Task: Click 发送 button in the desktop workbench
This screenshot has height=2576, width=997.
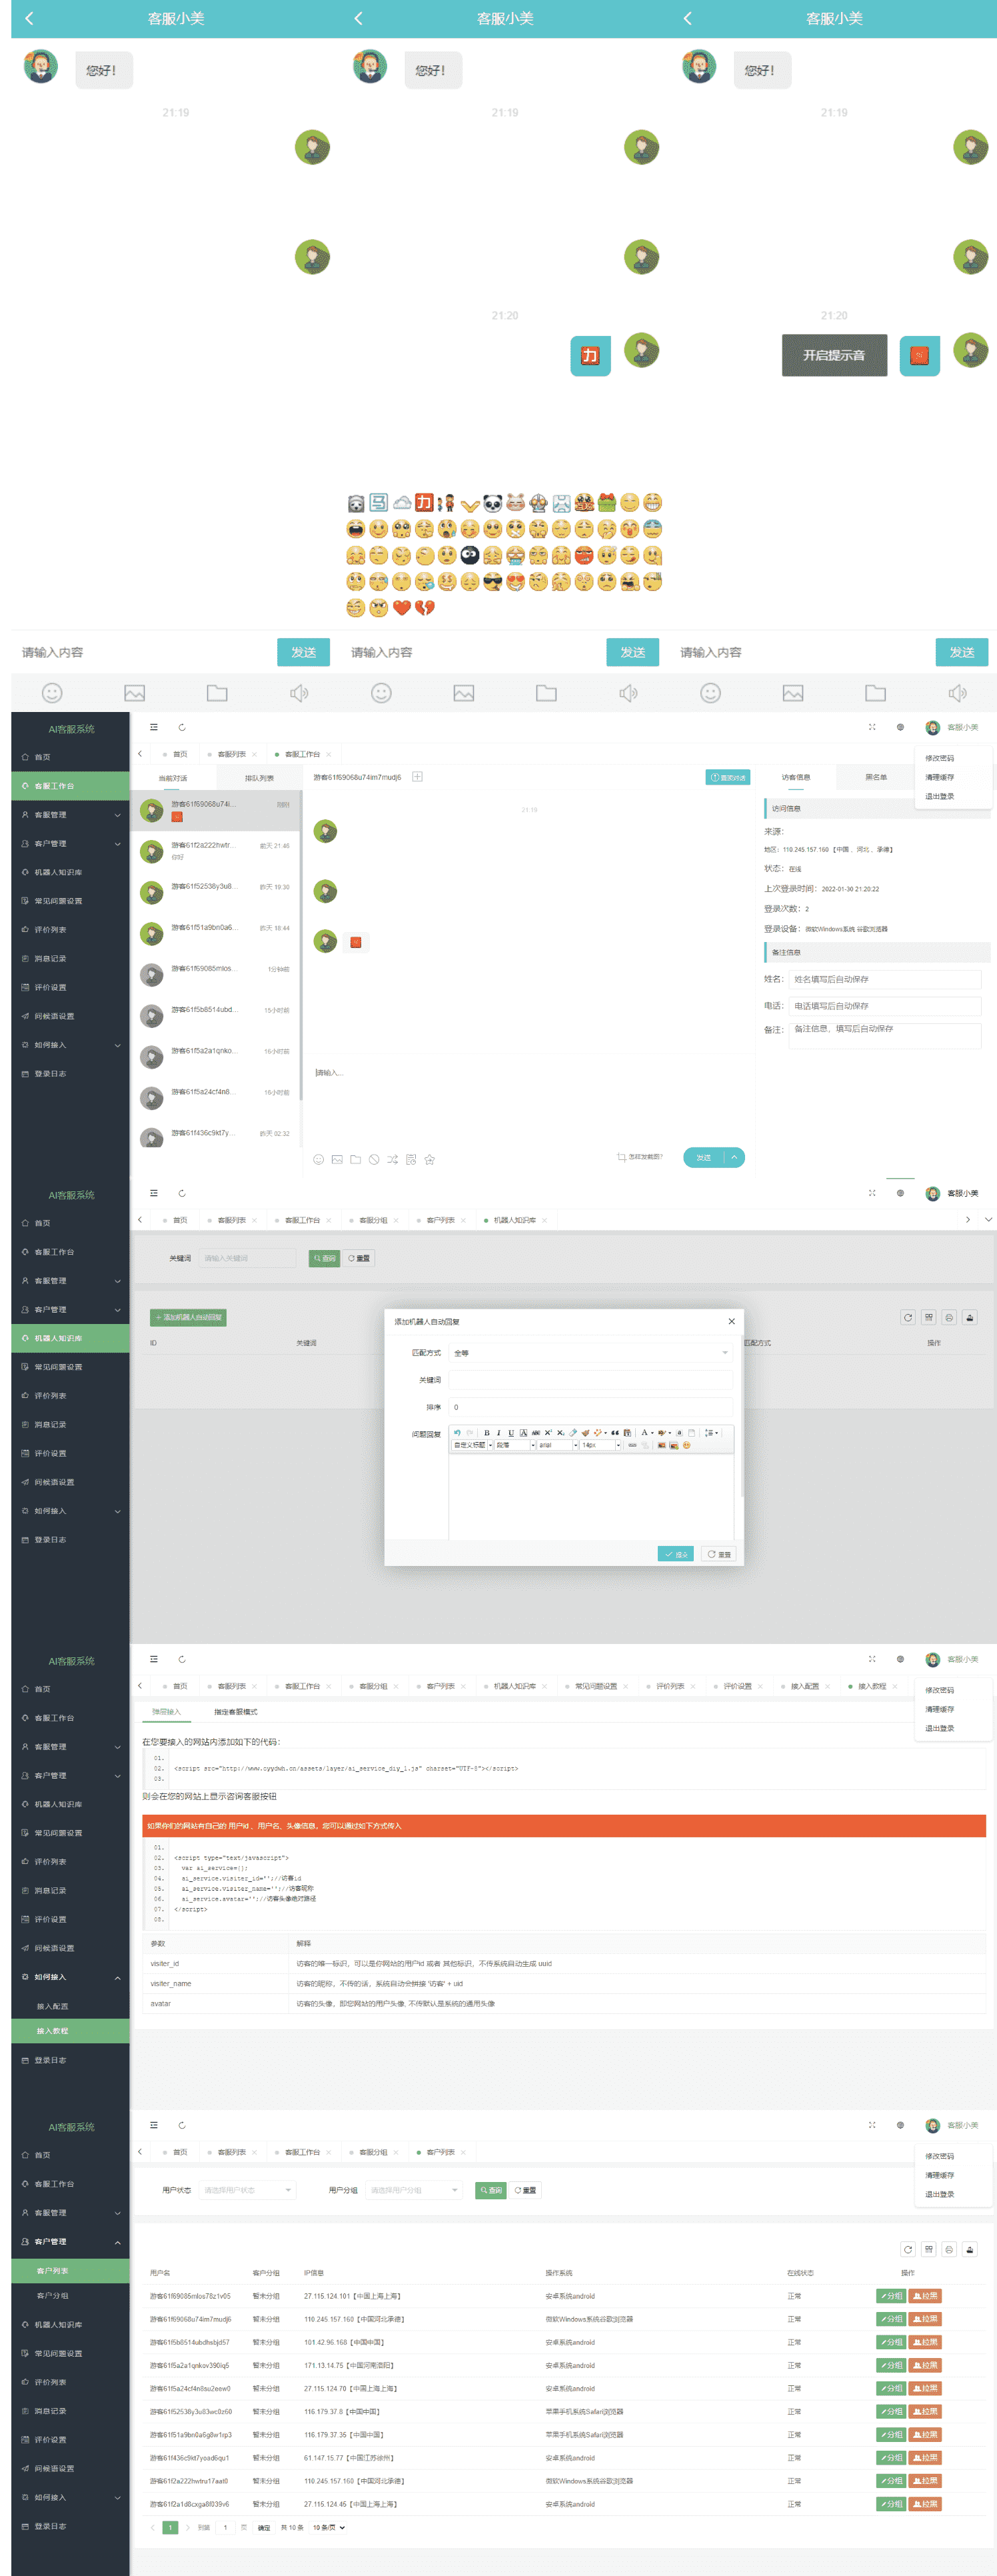Action: tap(703, 1157)
